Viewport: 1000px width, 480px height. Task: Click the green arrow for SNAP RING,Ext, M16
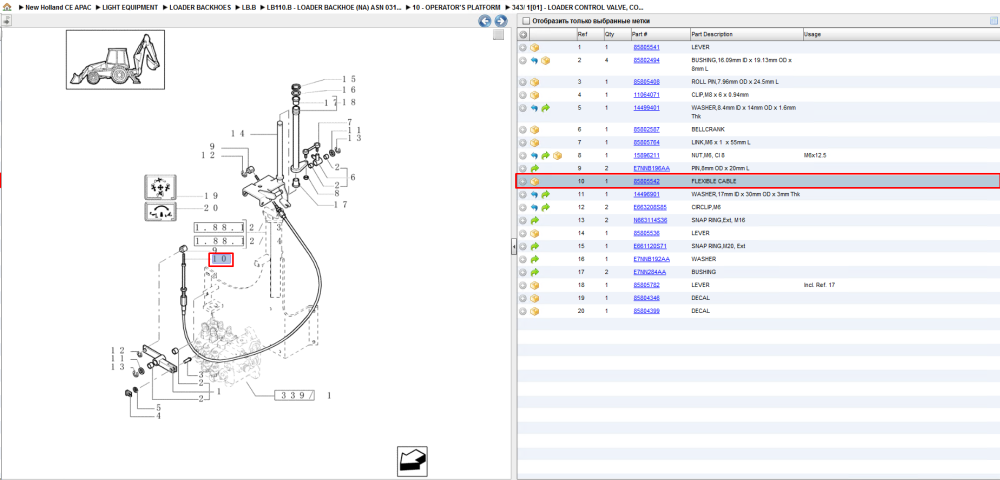click(534, 221)
